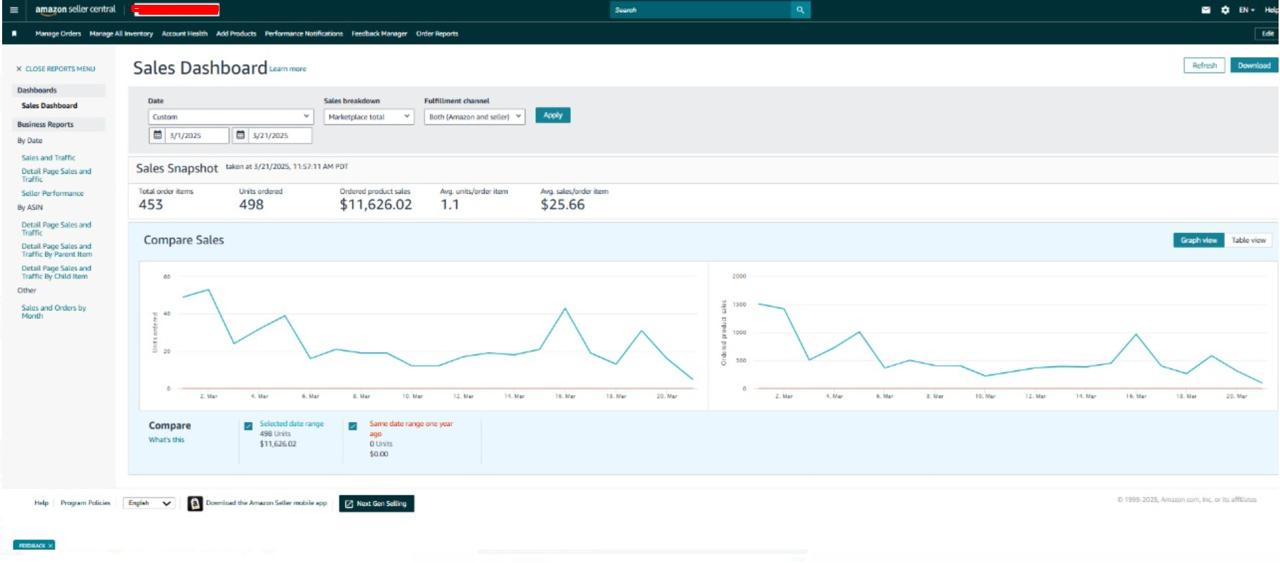
Task: Open the EN language dropdown in header
Action: pyautogui.click(x=1246, y=10)
